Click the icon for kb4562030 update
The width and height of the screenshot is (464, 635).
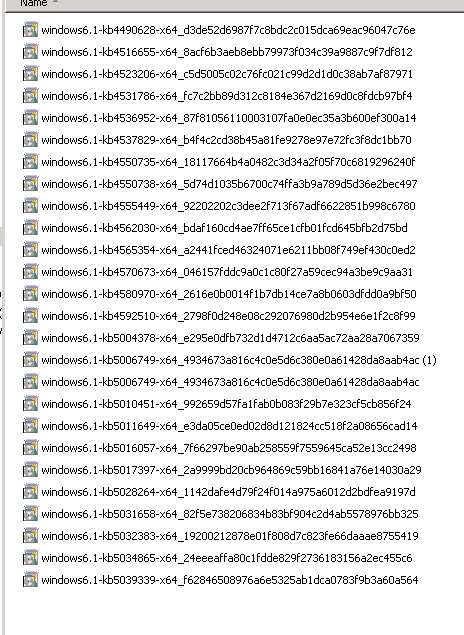(x=30, y=228)
